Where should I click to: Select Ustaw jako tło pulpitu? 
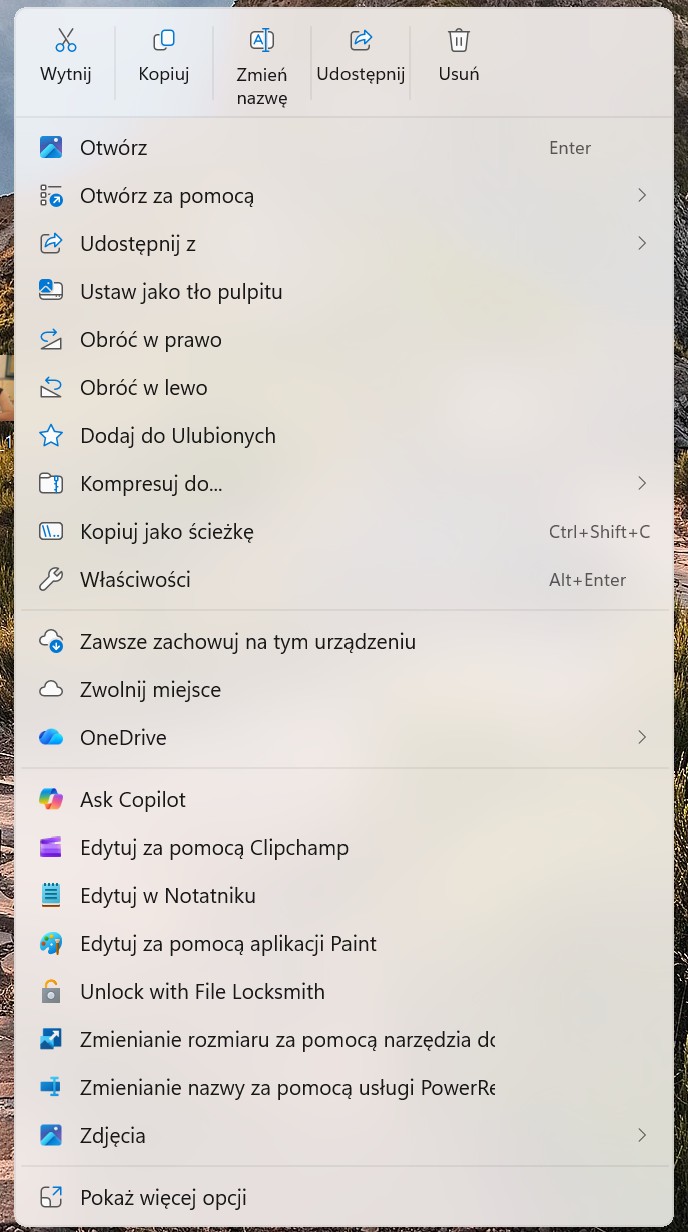pos(181,292)
